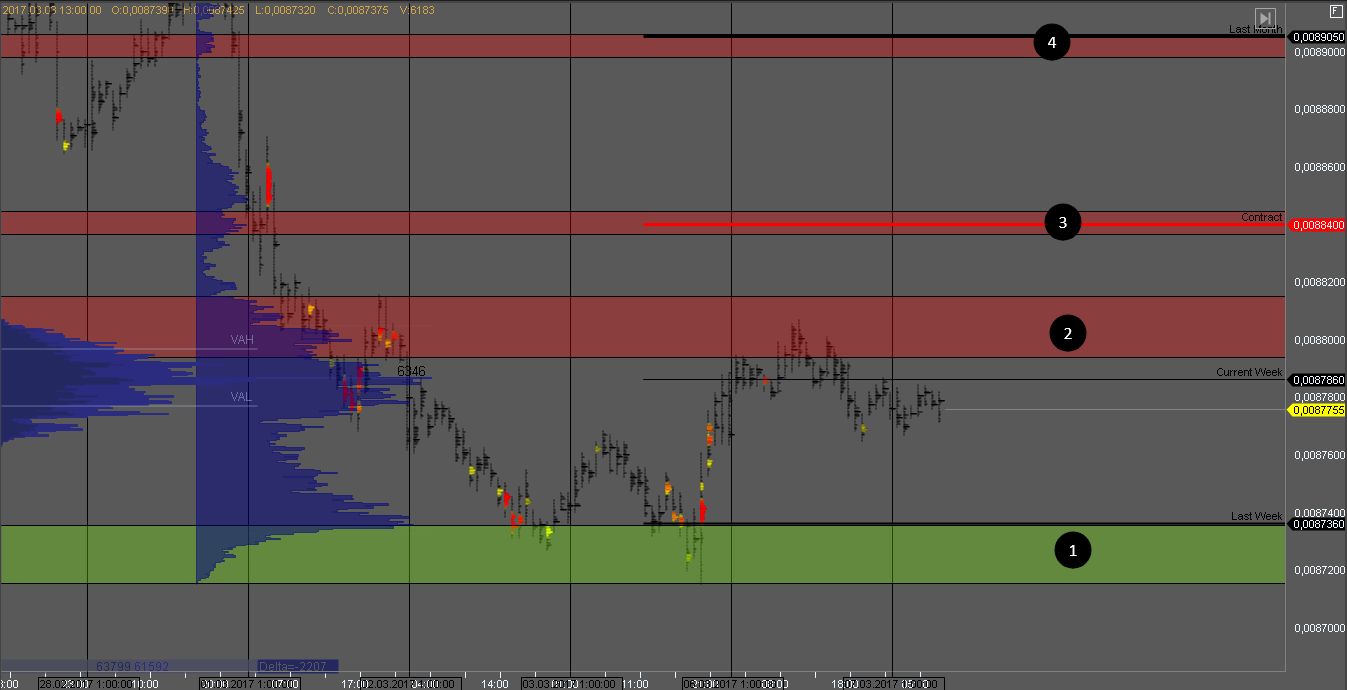Click the 0,0087360 price axis tag
This screenshot has width=1347, height=690.
point(1317,524)
